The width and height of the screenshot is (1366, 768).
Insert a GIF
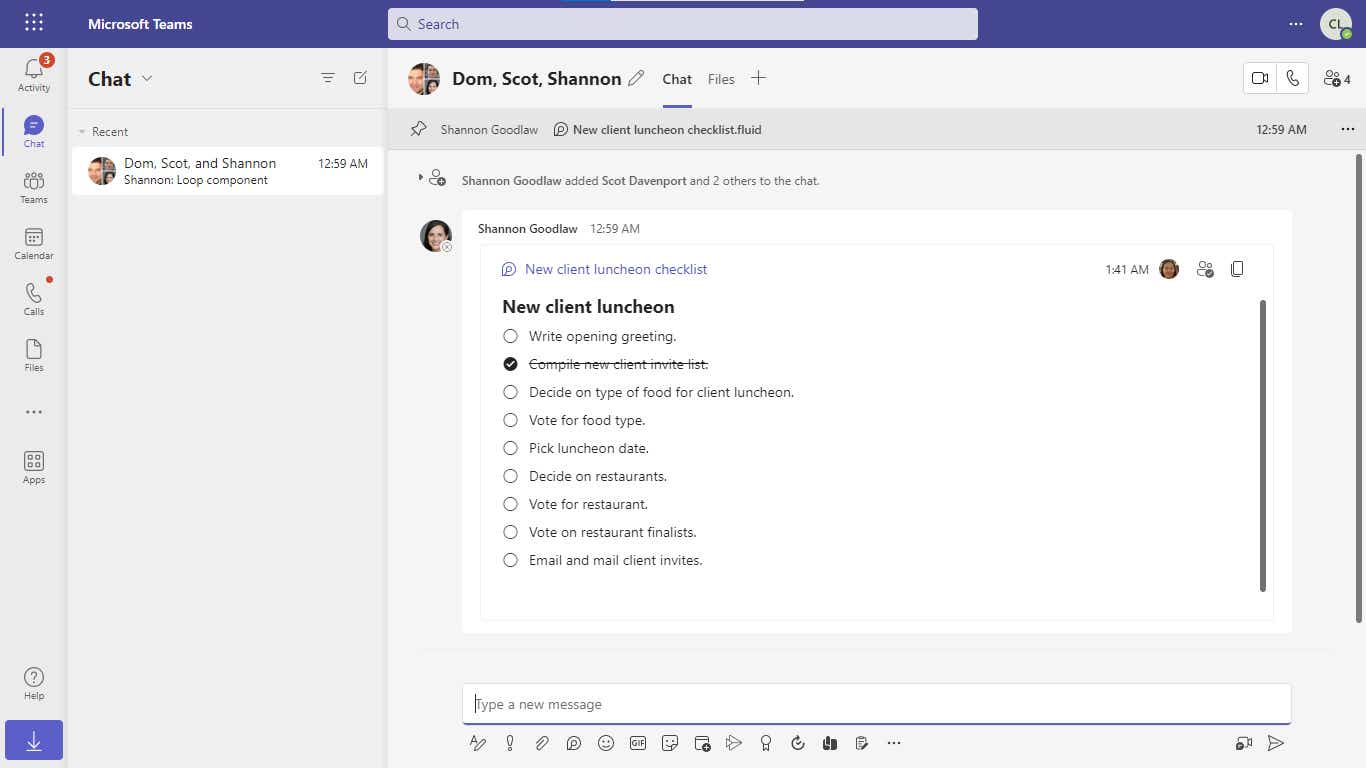point(638,743)
